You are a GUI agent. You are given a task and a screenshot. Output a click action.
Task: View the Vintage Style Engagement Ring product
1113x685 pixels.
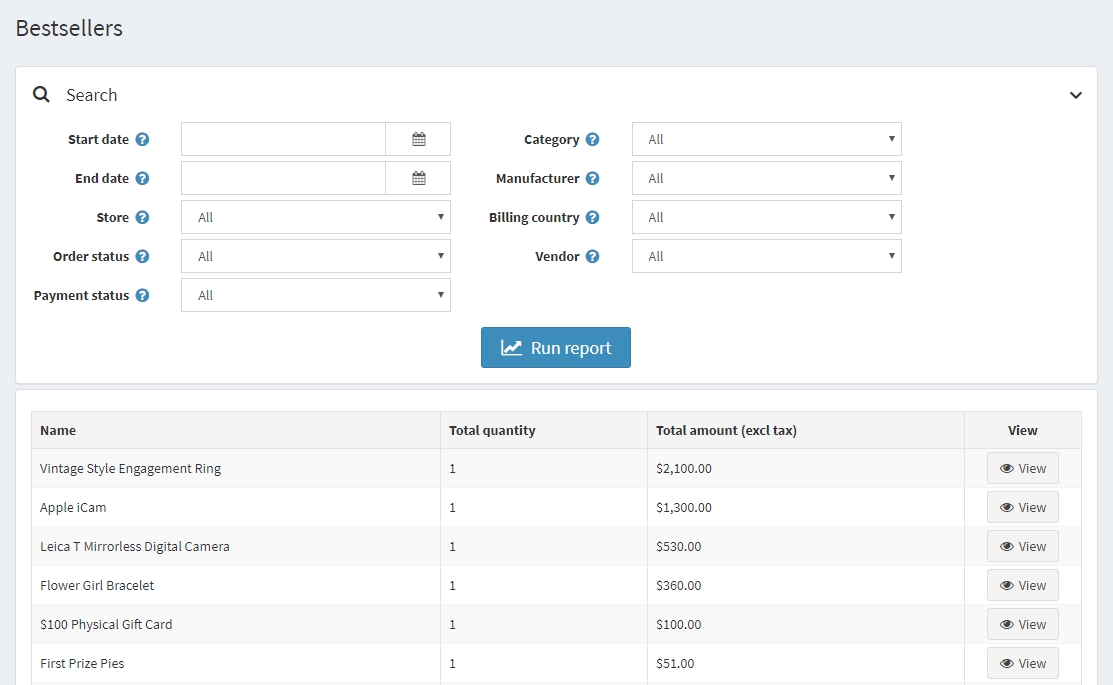pyautogui.click(x=1022, y=468)
